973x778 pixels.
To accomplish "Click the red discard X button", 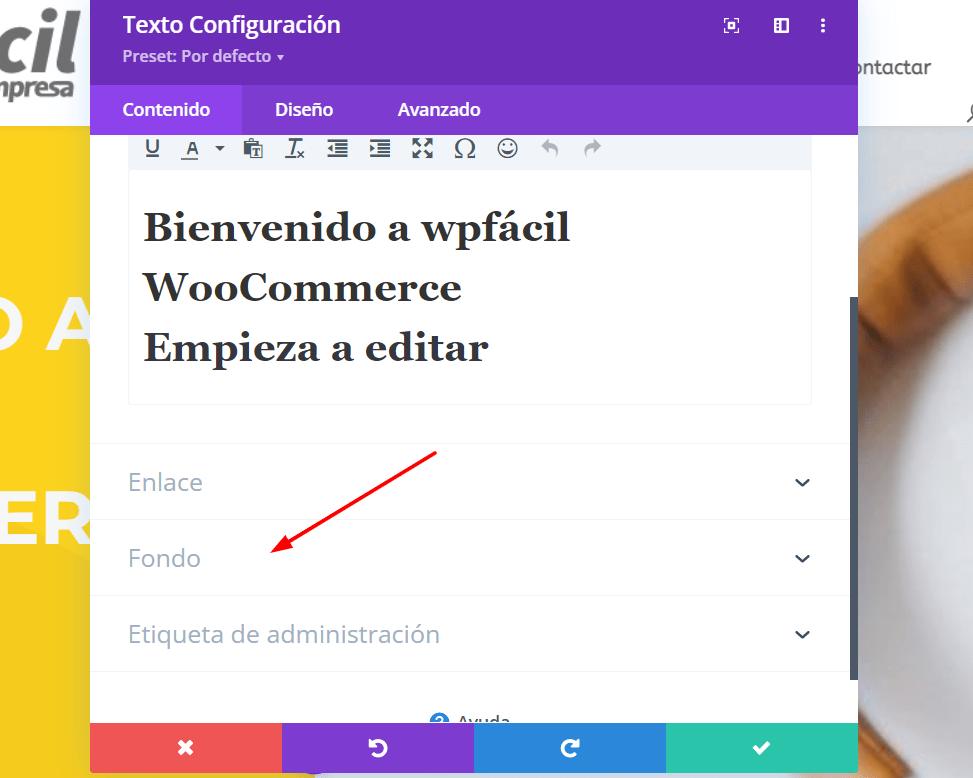I will click(186, 748).
